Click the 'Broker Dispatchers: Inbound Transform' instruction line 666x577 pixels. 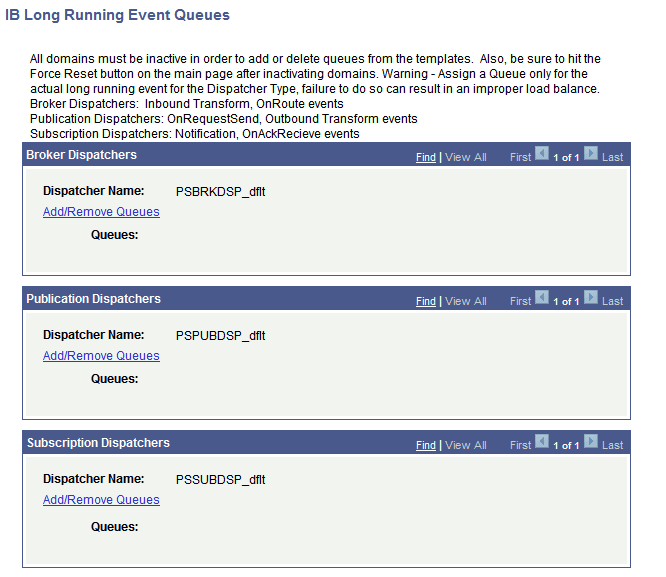tap(187, 104)
